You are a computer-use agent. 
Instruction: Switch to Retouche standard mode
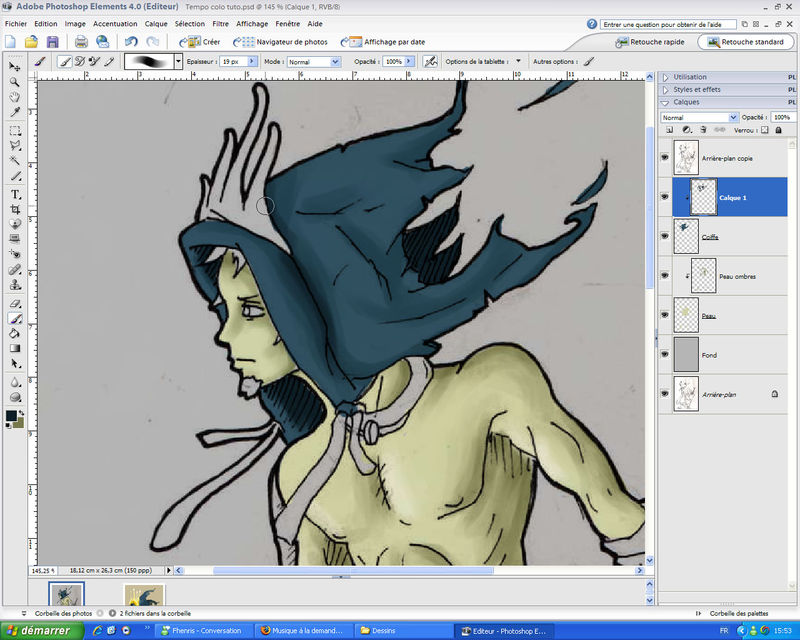click(x=745, y=42)
